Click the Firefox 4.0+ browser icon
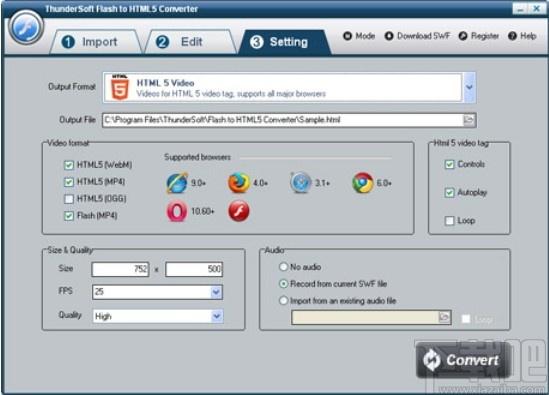This screenshot has height=395, width=549. coord(239,183)
